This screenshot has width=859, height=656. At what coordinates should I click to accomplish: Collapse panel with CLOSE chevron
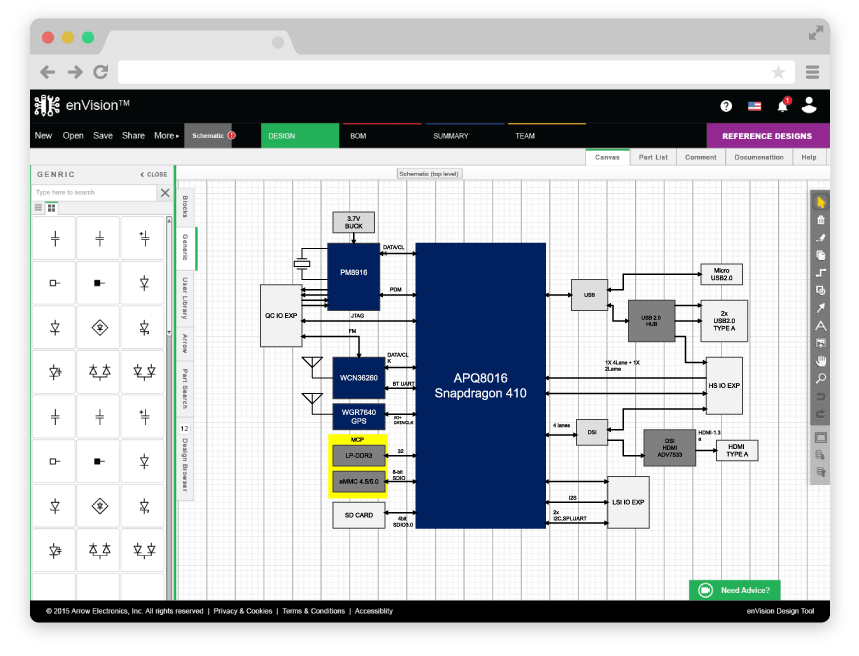154,174
